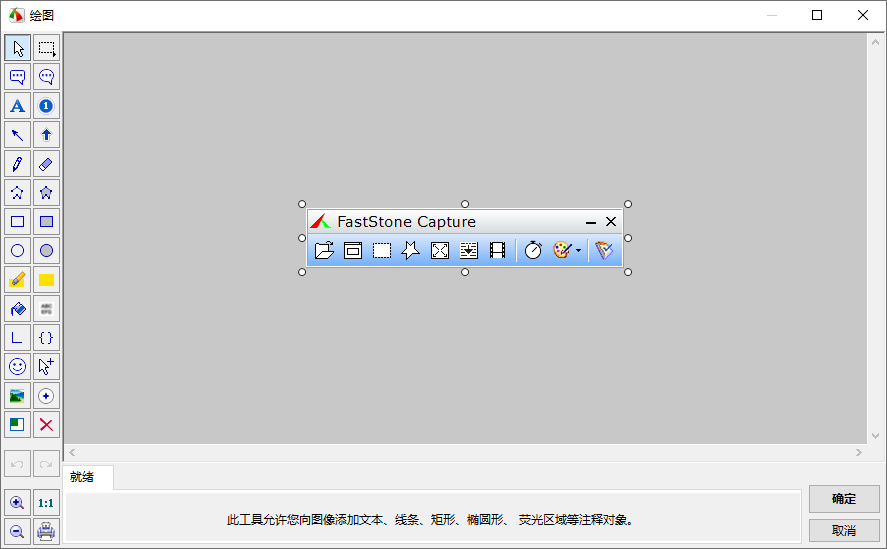Click the zoom in magnifier button
Image resolution: width=887 pixels, height=549 pixels.
pyautogui.click(x=18, y=503)
